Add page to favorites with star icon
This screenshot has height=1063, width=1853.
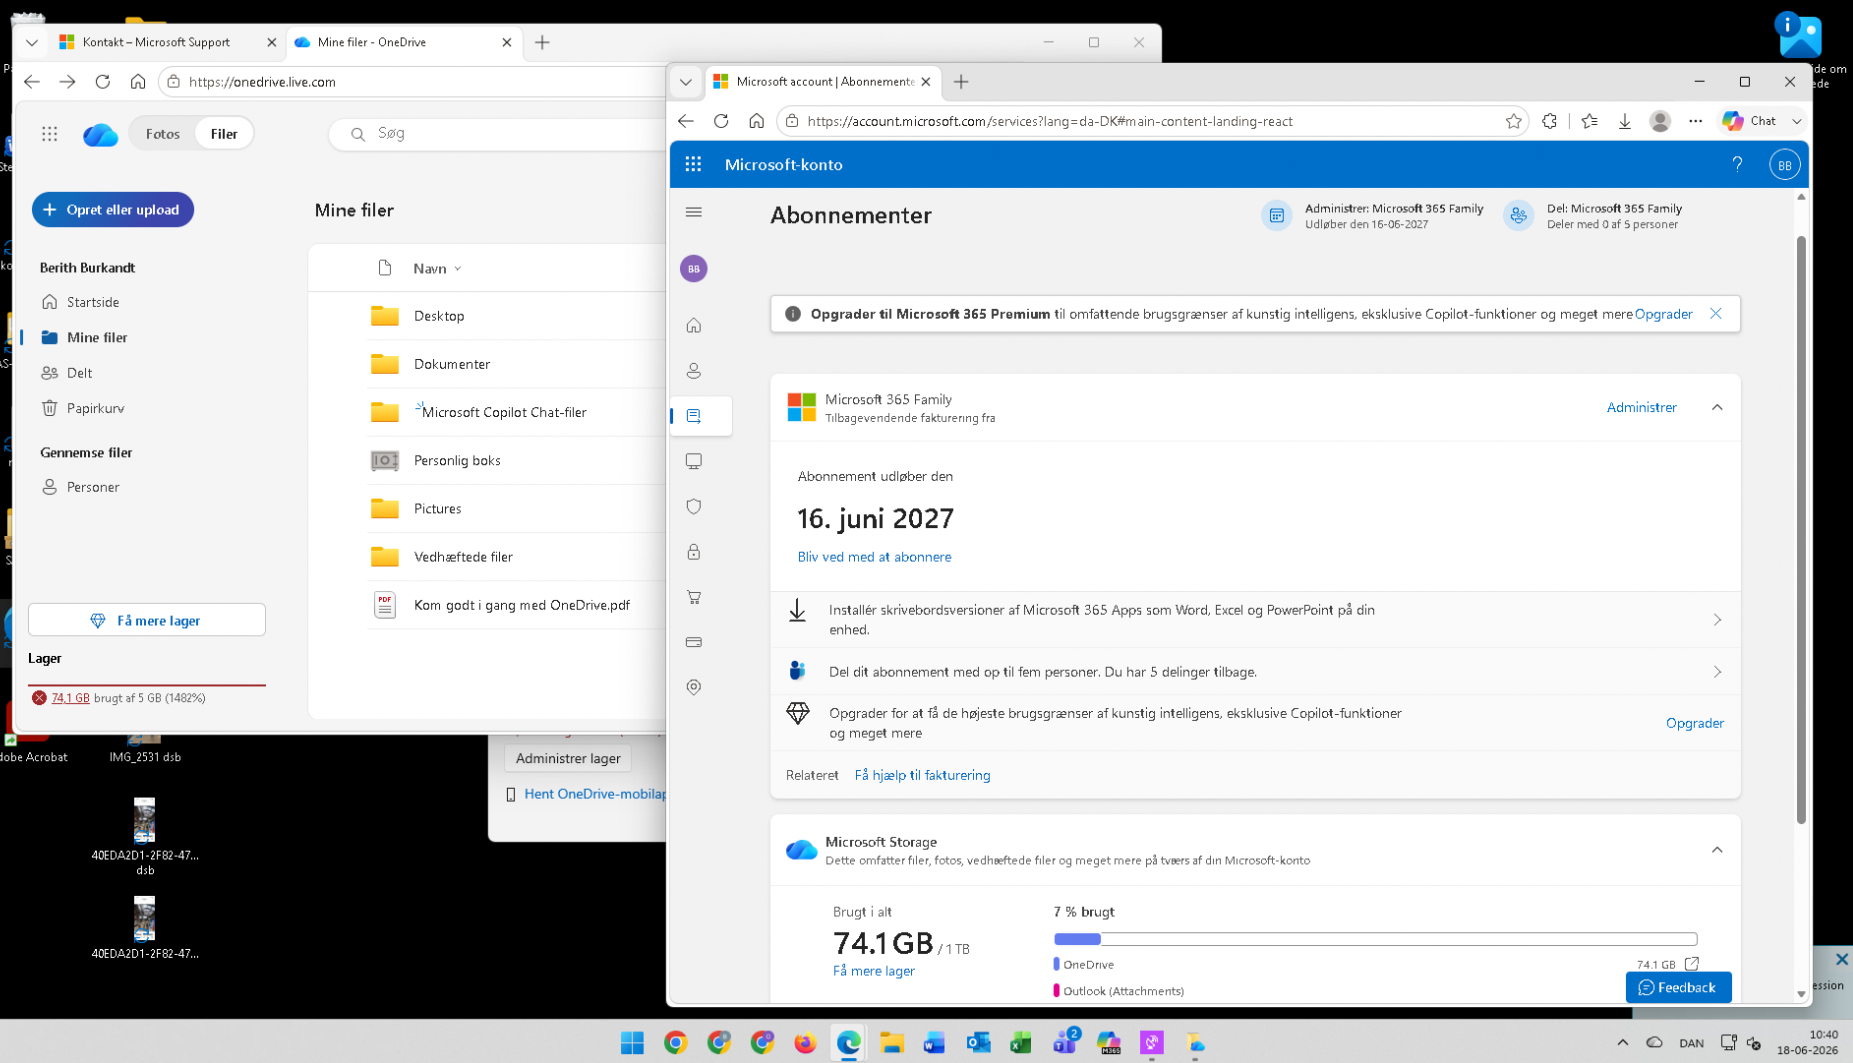tap(1513, 121)
